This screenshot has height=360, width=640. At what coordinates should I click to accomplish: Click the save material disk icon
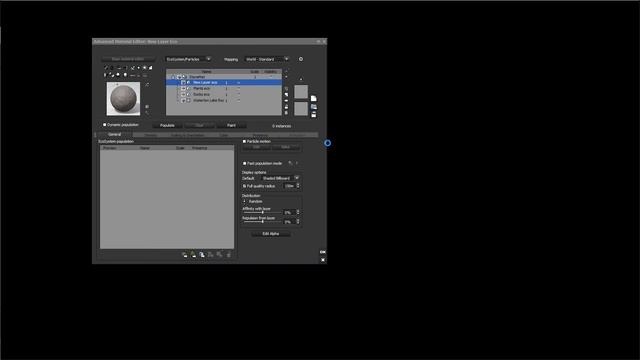point(313,115)
